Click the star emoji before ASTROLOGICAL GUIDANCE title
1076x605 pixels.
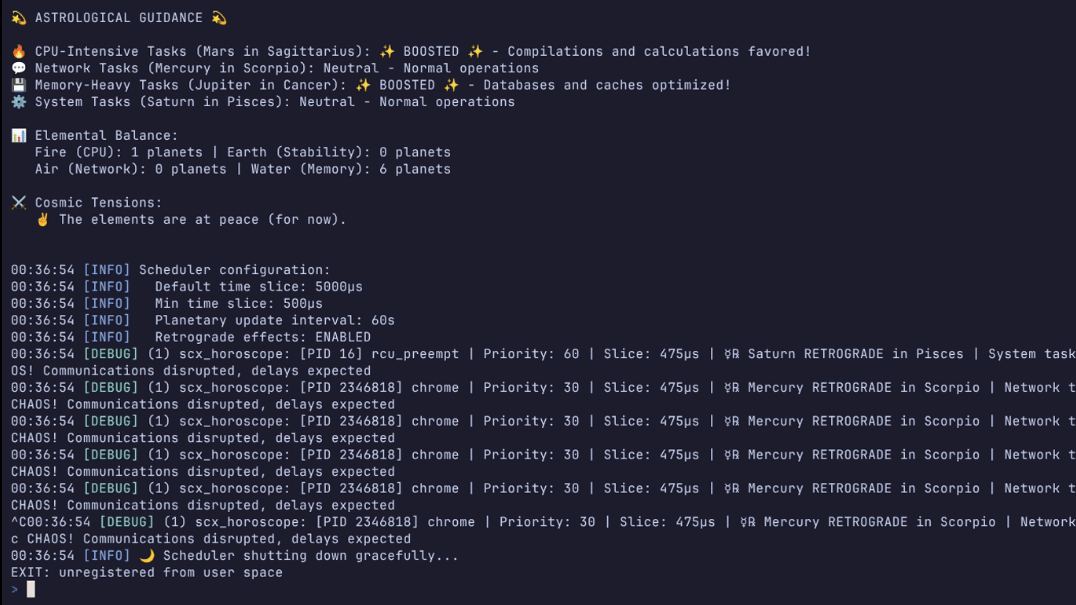point(19,18)
